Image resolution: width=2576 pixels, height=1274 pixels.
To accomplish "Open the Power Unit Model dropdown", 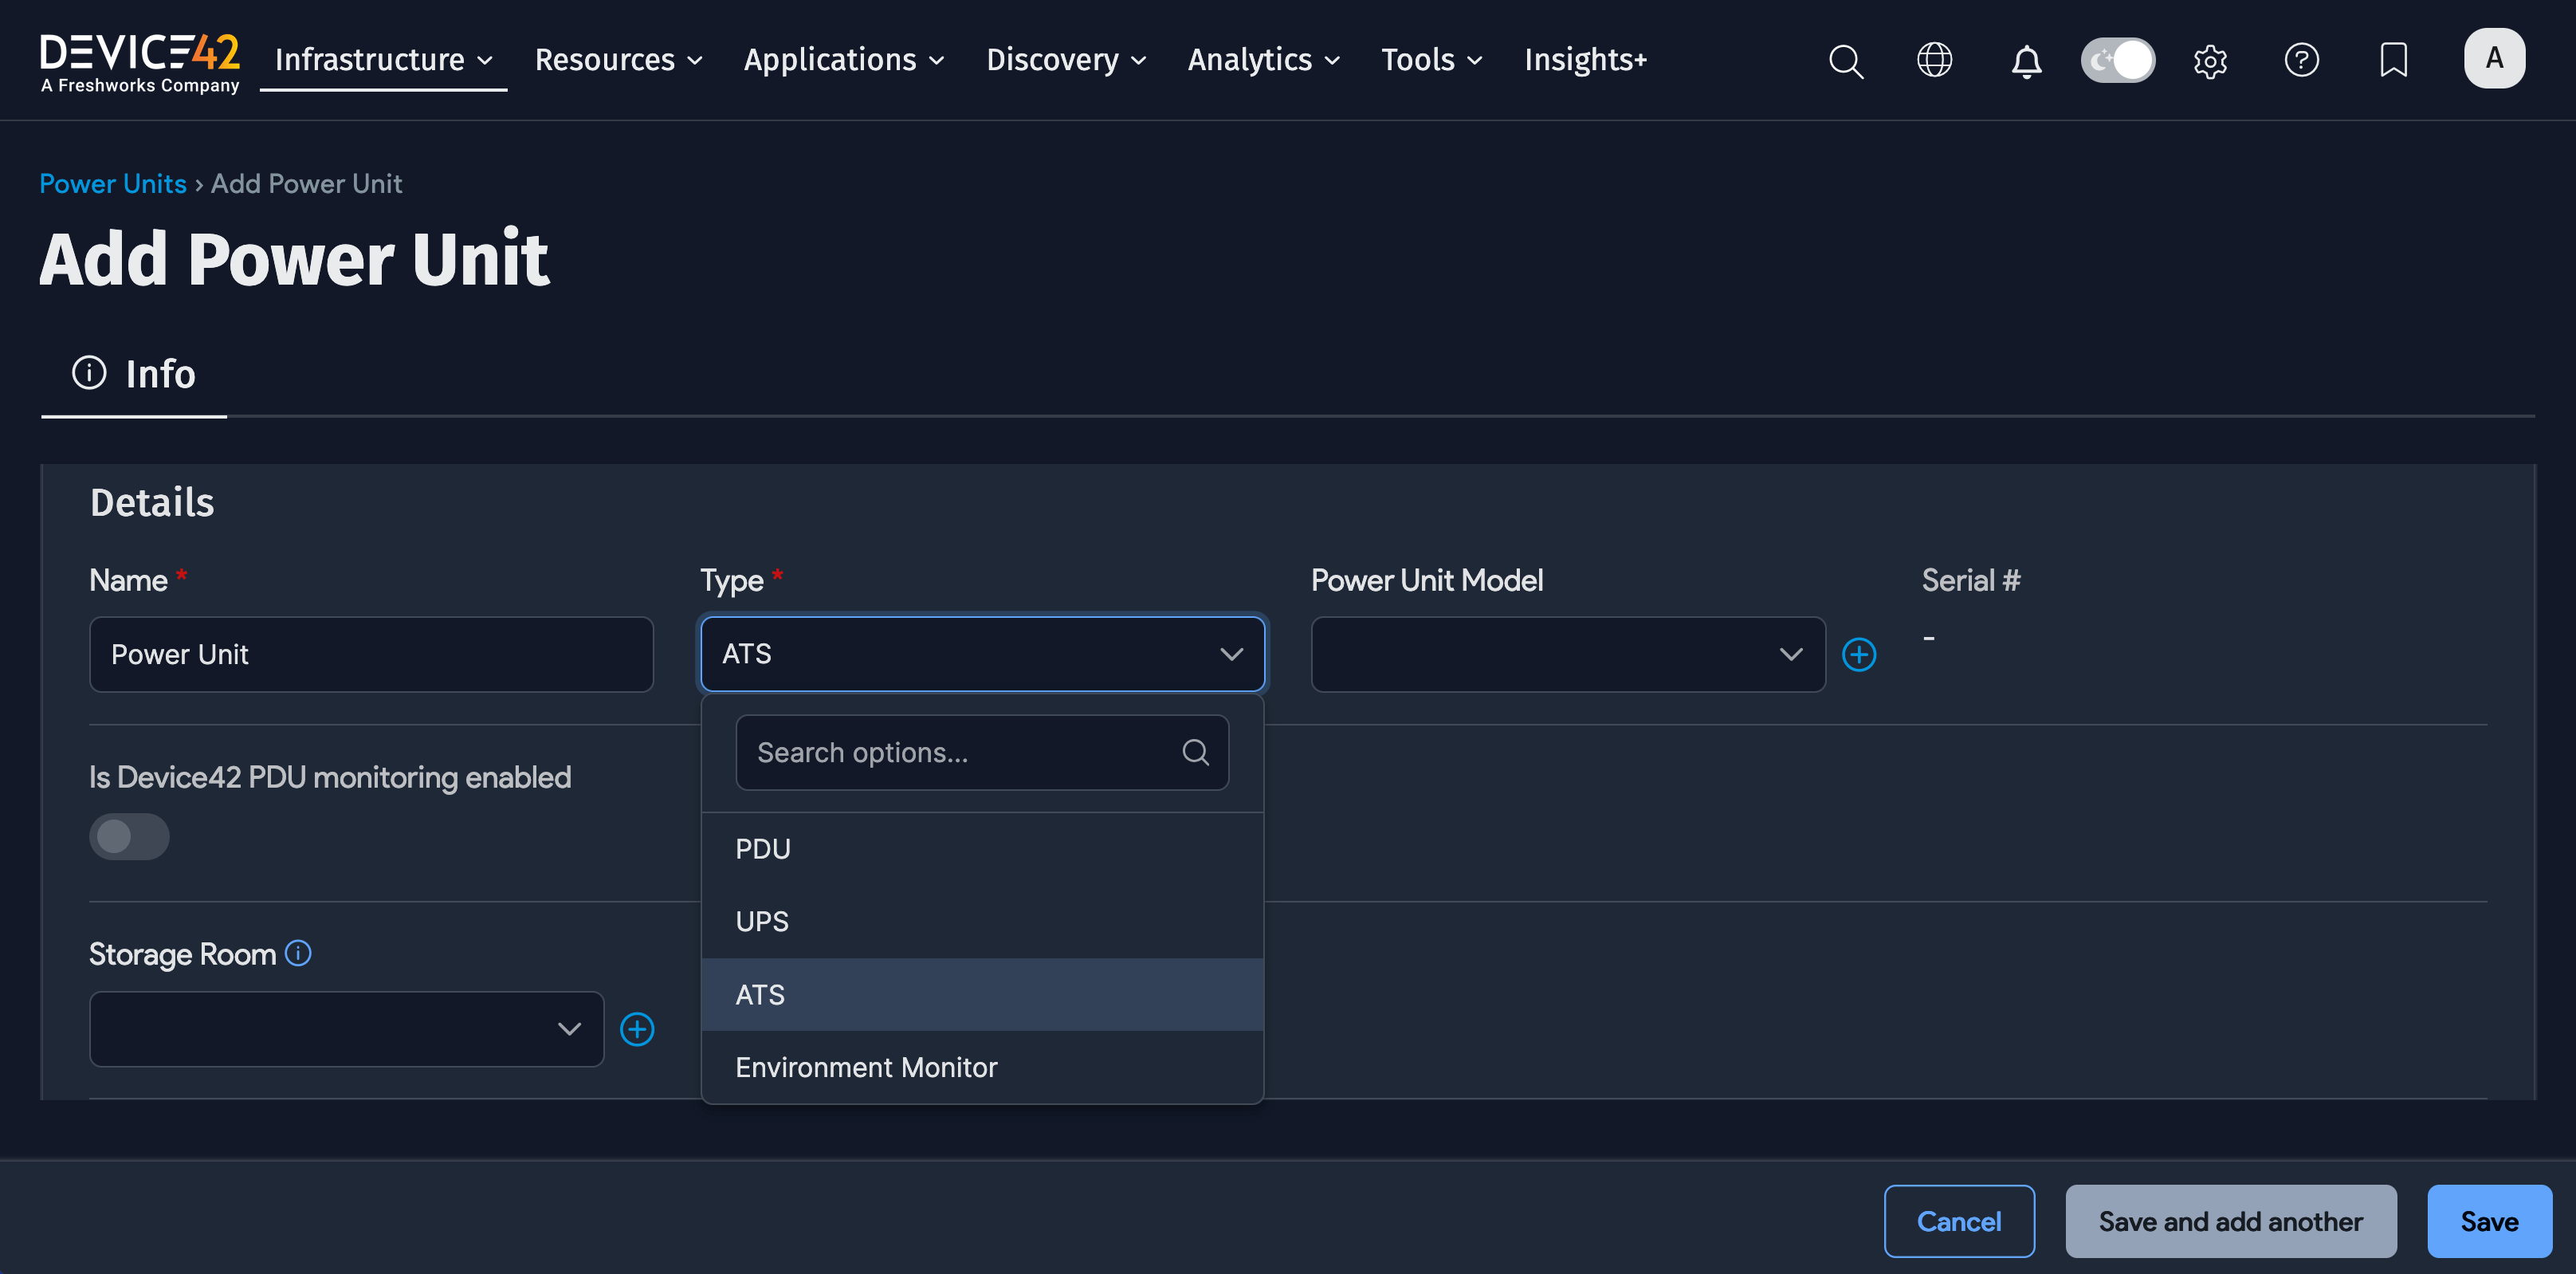I will (x=1567, y=654).
